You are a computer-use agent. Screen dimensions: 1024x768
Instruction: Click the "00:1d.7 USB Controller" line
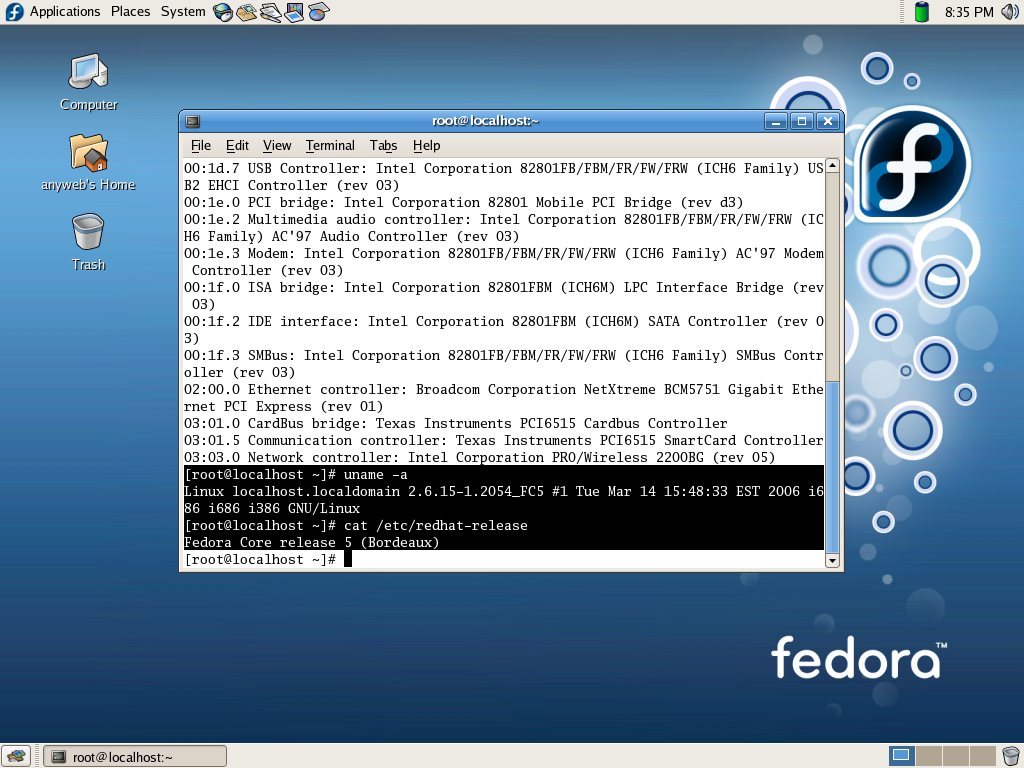(x=504, y=178)
